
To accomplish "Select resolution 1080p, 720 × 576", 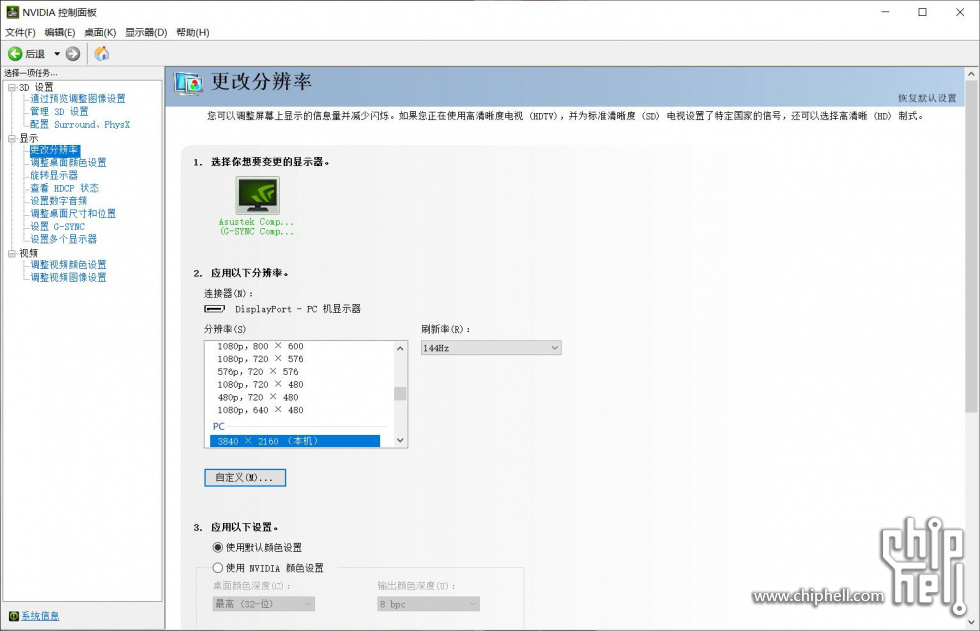I will (x=261, y=359).
